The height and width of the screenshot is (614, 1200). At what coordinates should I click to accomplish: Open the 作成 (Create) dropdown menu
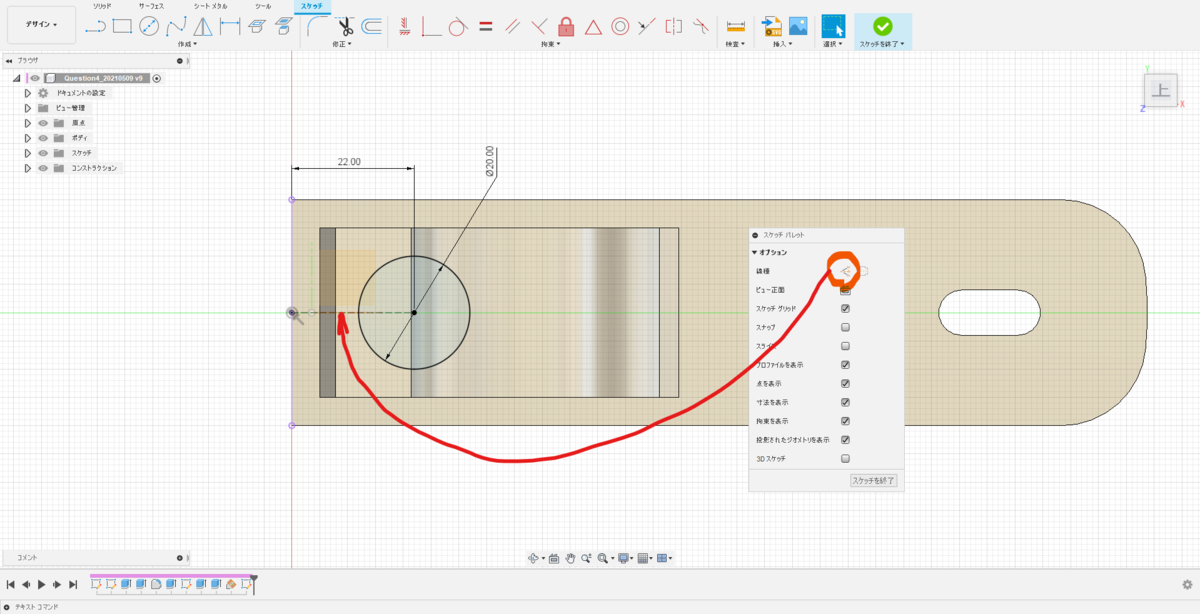(187, 44)
